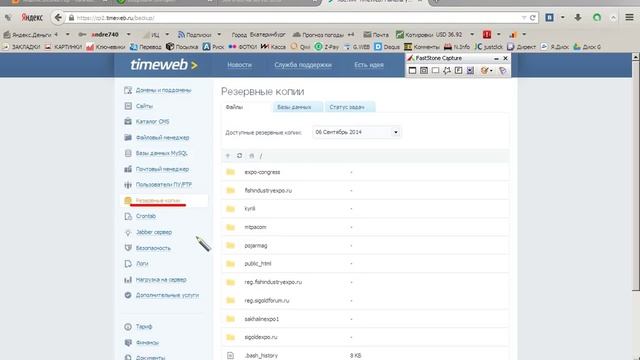Click the Файловый менеджер sidebar icon
Image resolution: width=640 pixels, height=360 pixels.
(128, 137)
